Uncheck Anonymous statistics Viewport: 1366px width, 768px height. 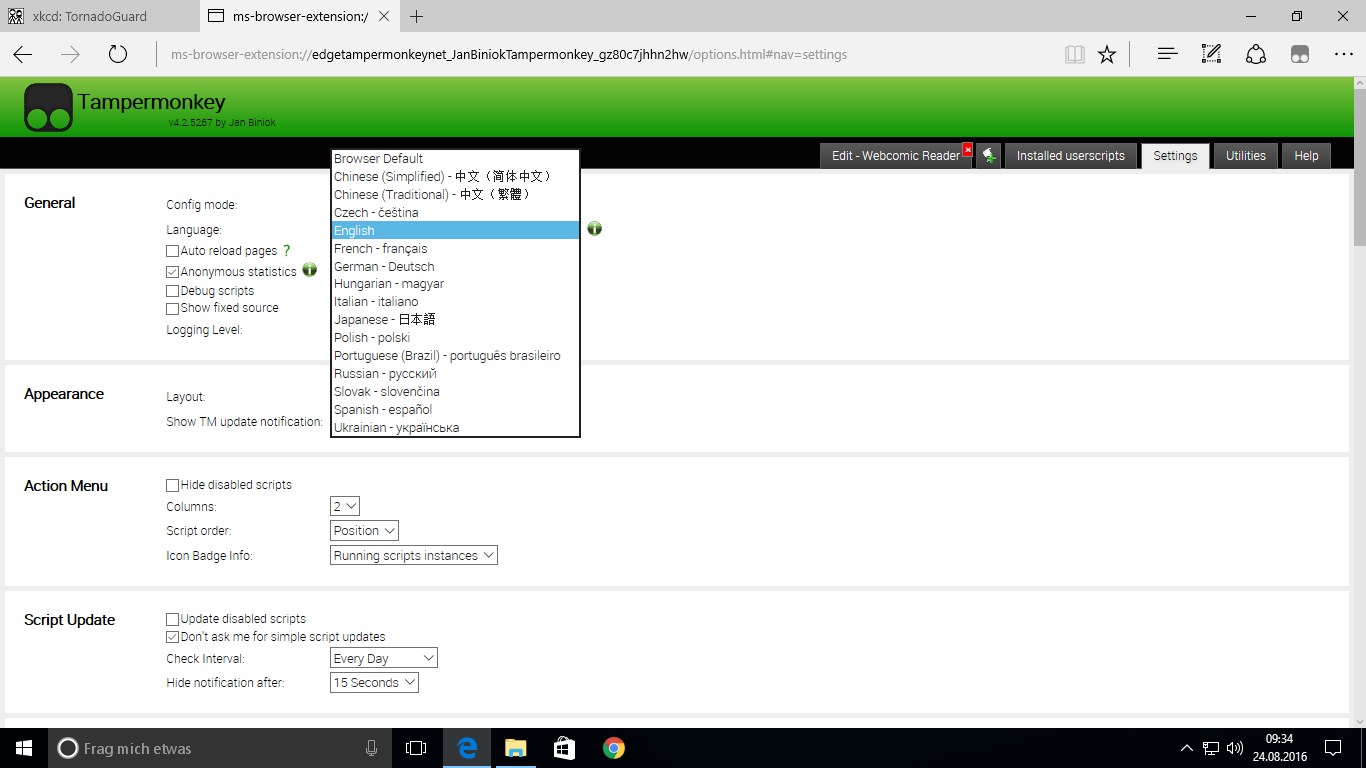172,271
